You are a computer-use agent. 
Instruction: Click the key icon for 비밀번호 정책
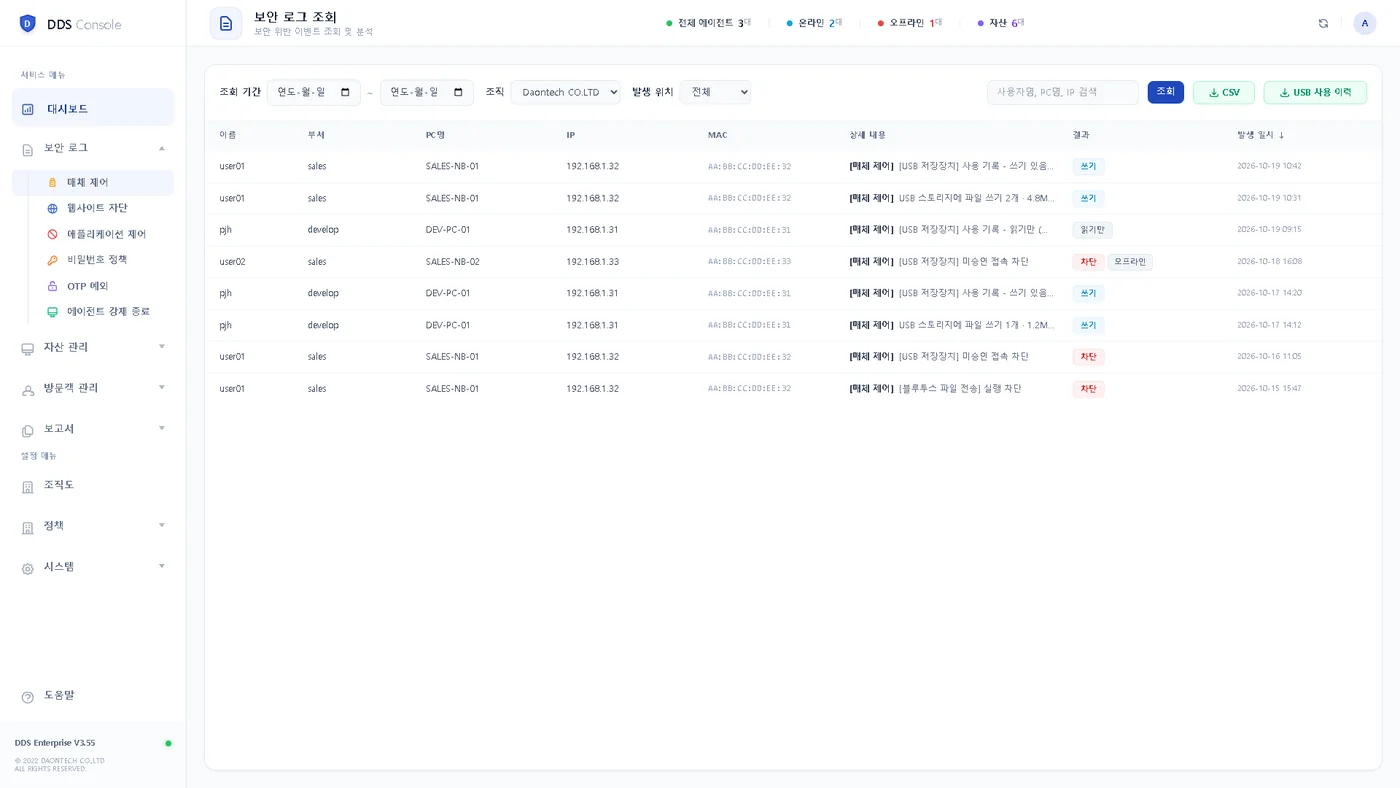[53, 260]
